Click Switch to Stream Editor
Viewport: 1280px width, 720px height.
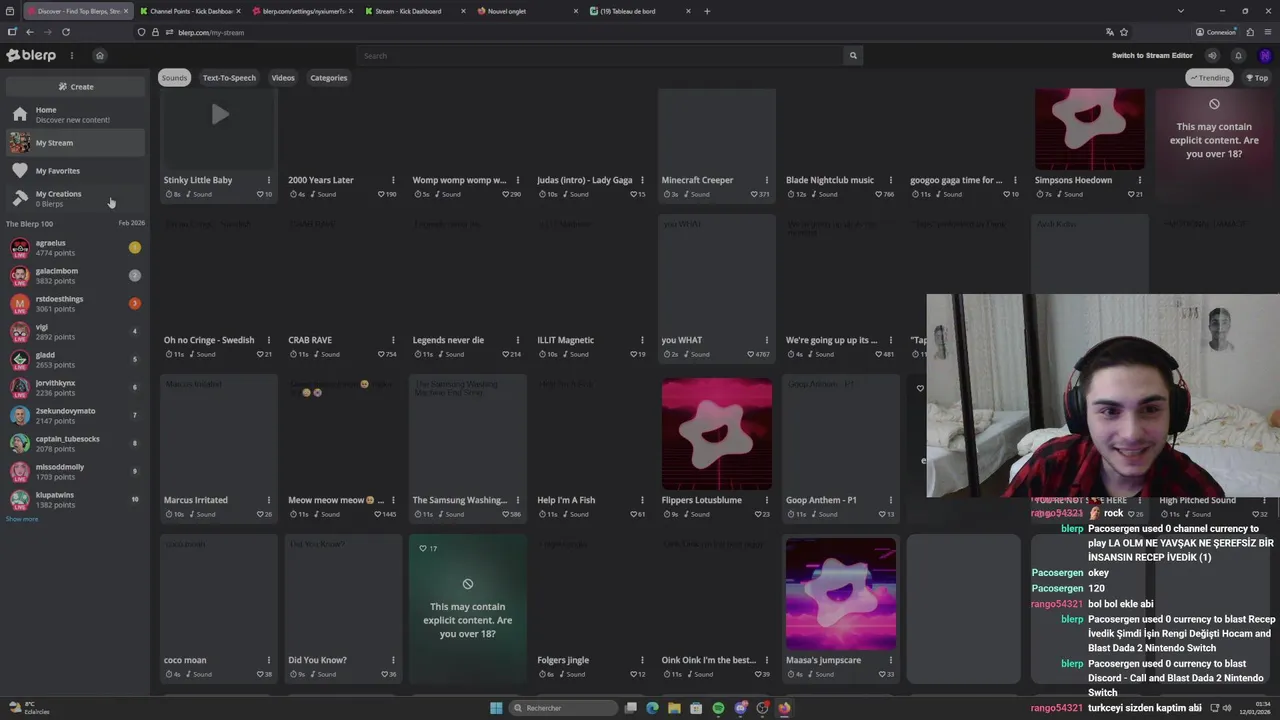(x=1152, y=55)
